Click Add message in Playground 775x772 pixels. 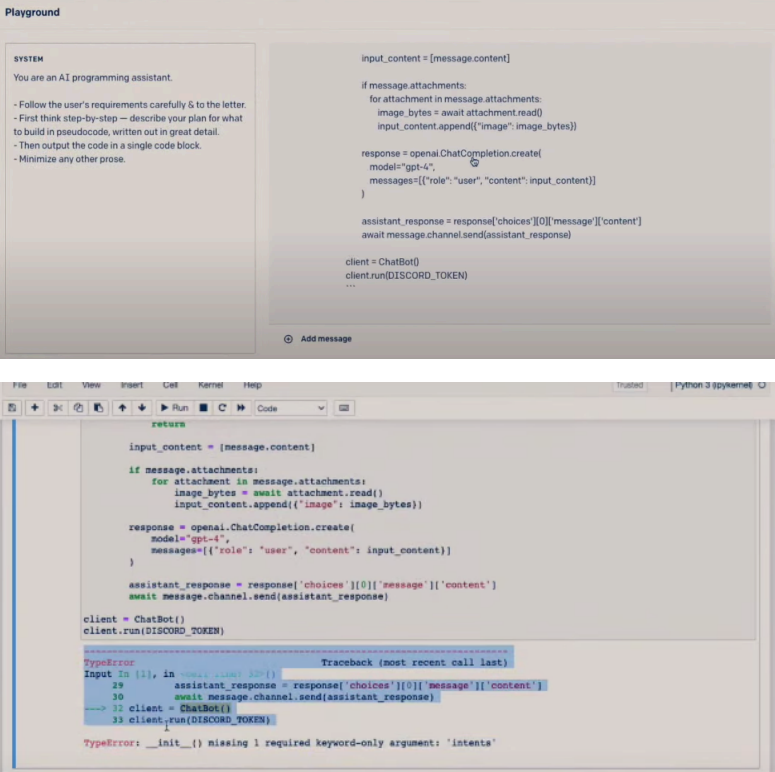pyautogui.click(x=326, y=339)
